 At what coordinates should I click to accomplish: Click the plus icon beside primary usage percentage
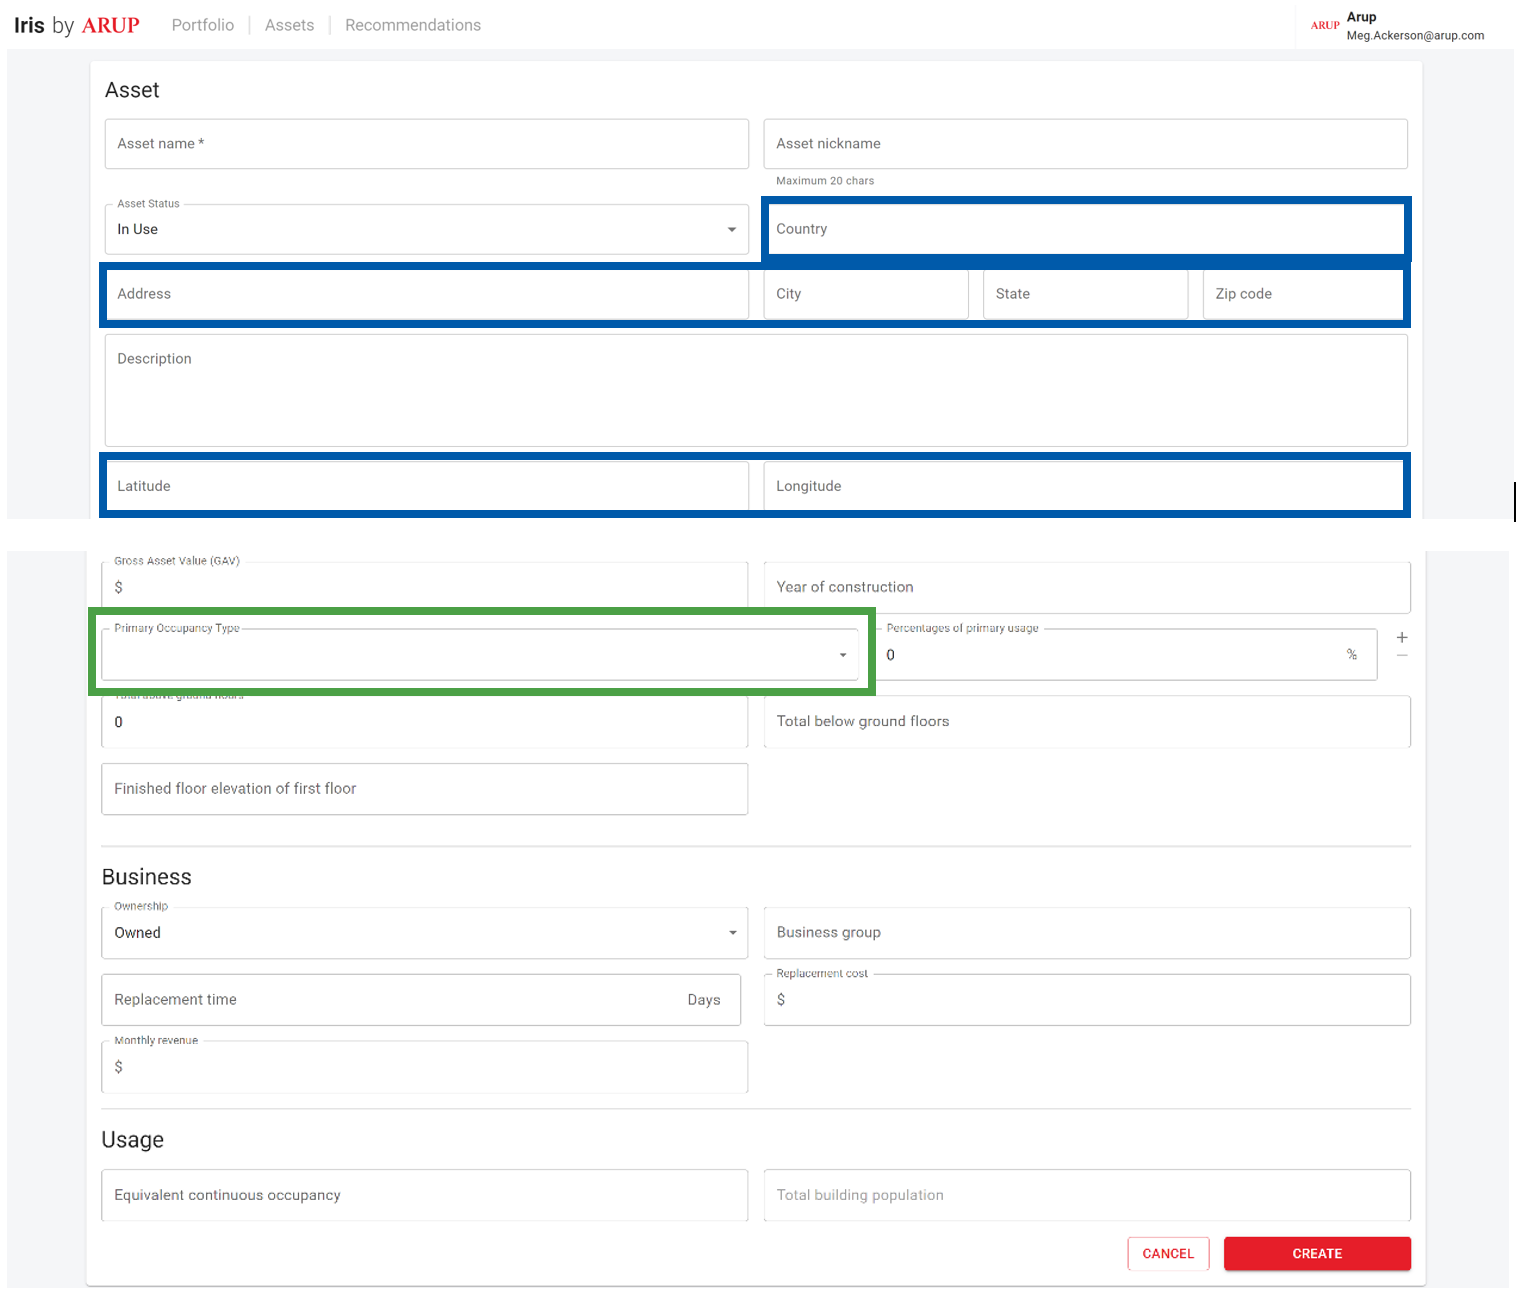[1401, 638]
